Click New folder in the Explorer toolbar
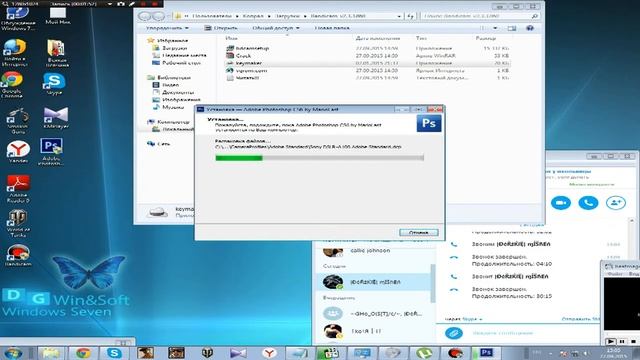This screenshot has width=640, height=360. point(331,28)
